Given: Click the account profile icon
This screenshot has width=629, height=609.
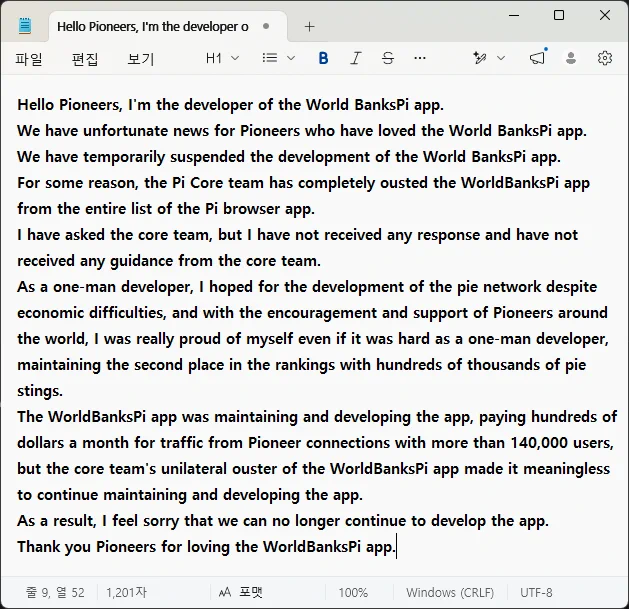Looking at the screenshot, I should point(571,59).
